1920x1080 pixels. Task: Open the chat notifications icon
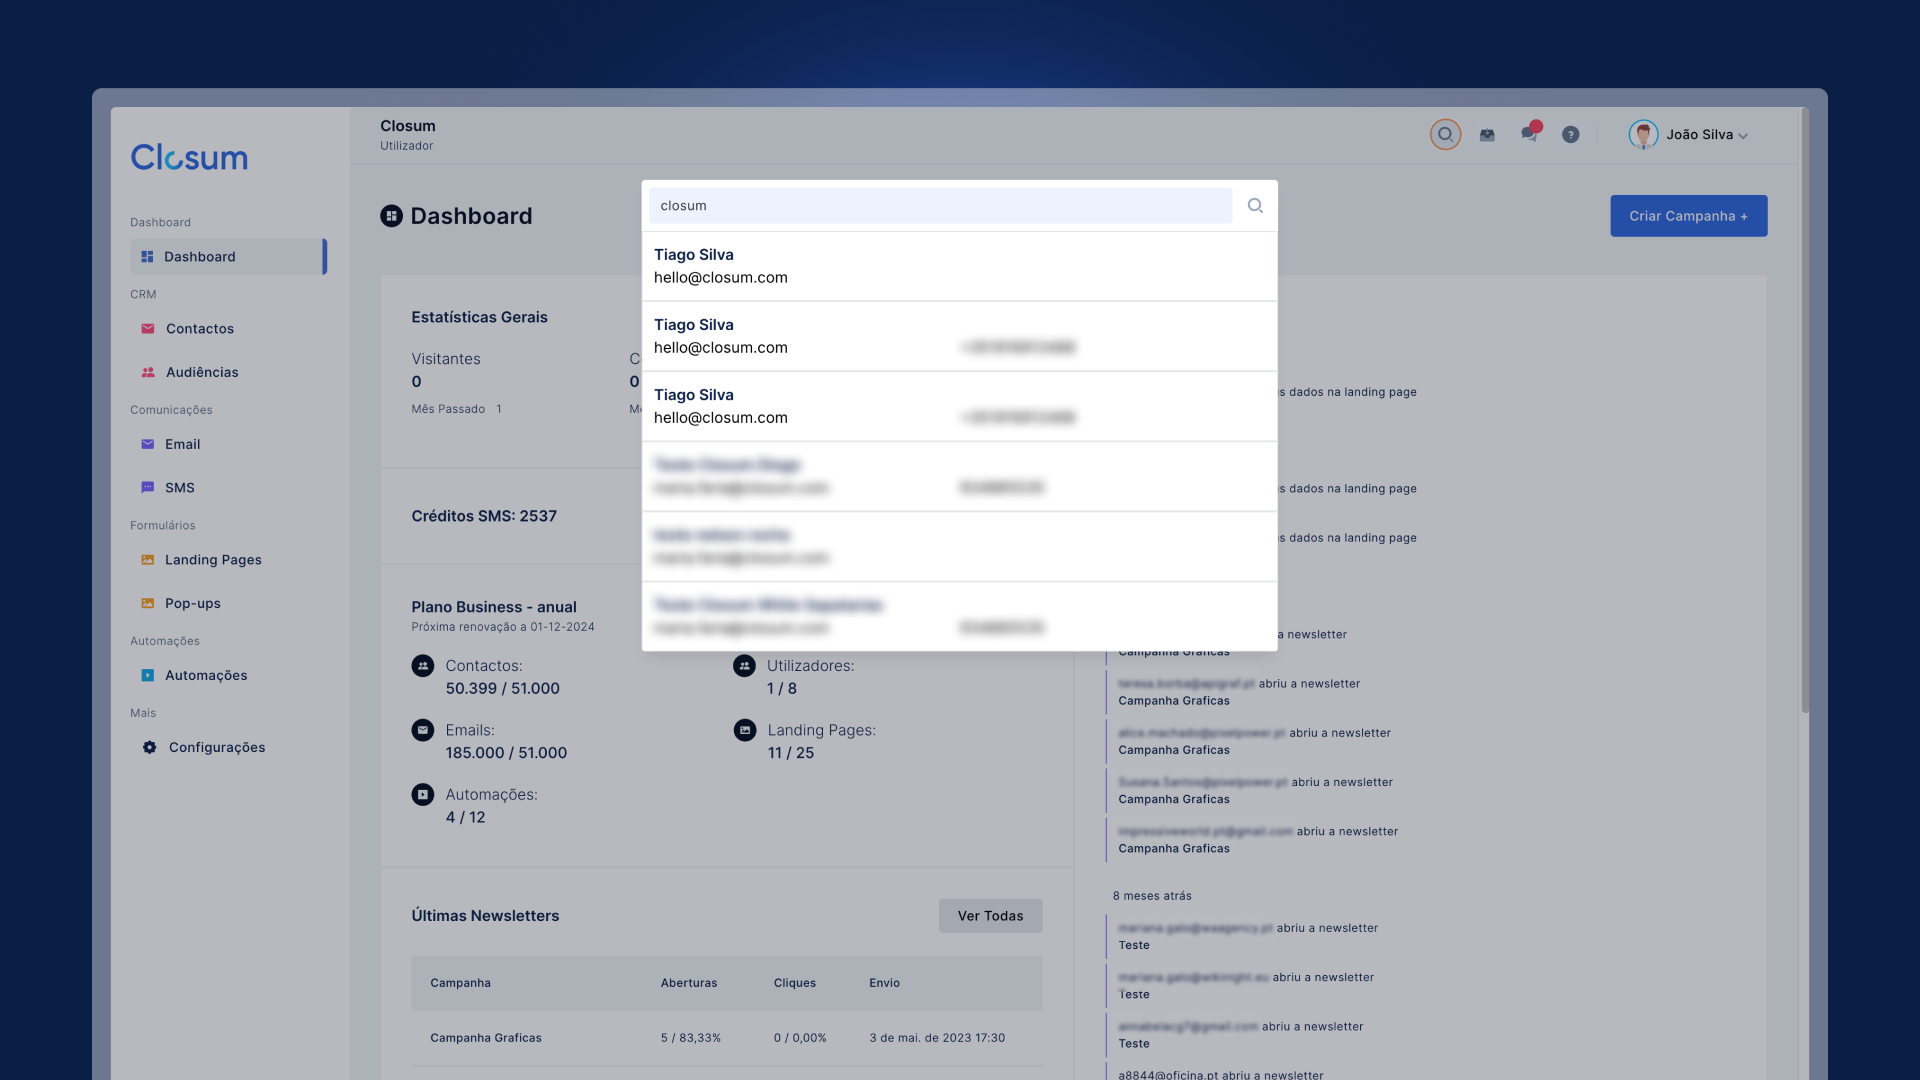pos(1530,132)
